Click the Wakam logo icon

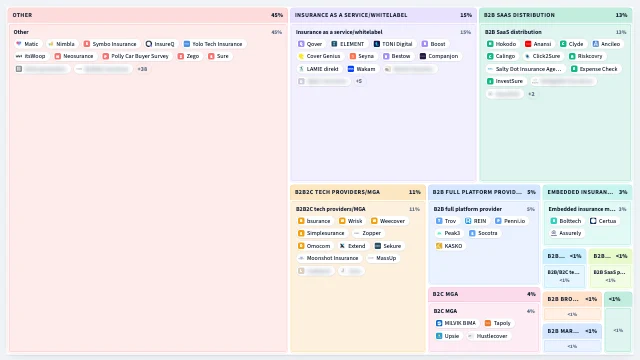(x=351, y=69)
